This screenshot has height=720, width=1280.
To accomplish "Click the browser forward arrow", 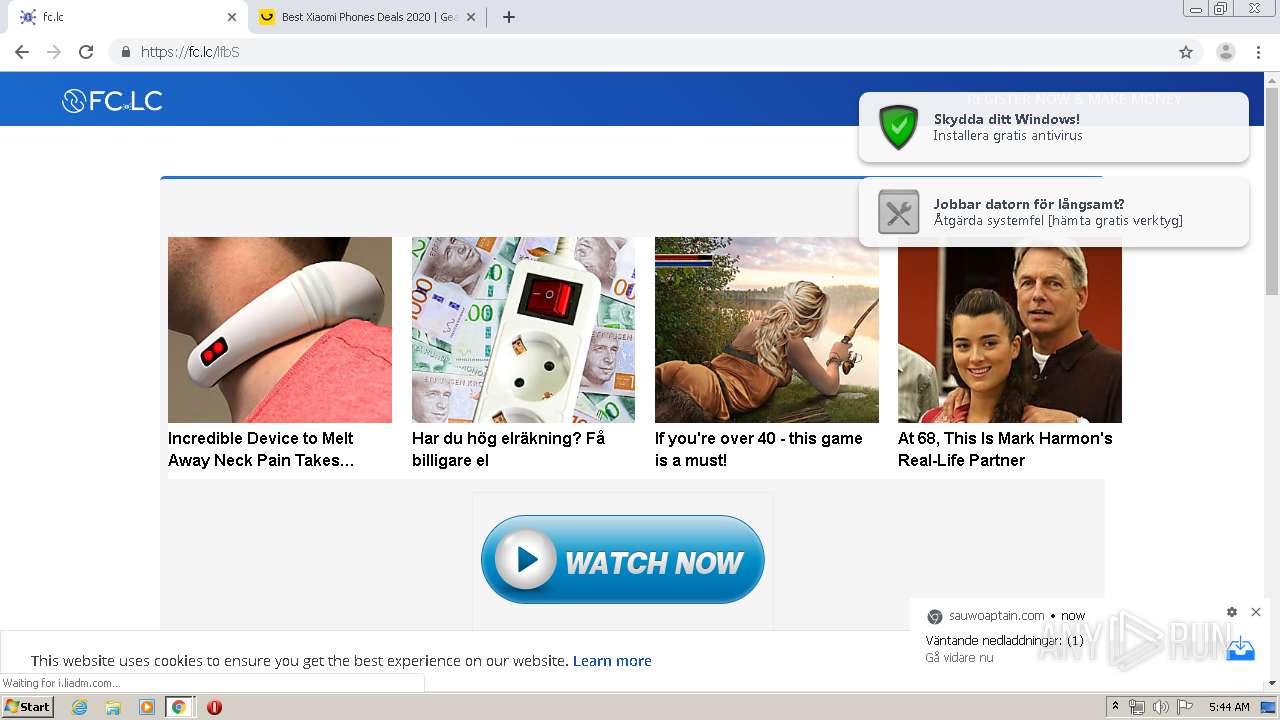I will pos(54,52).
